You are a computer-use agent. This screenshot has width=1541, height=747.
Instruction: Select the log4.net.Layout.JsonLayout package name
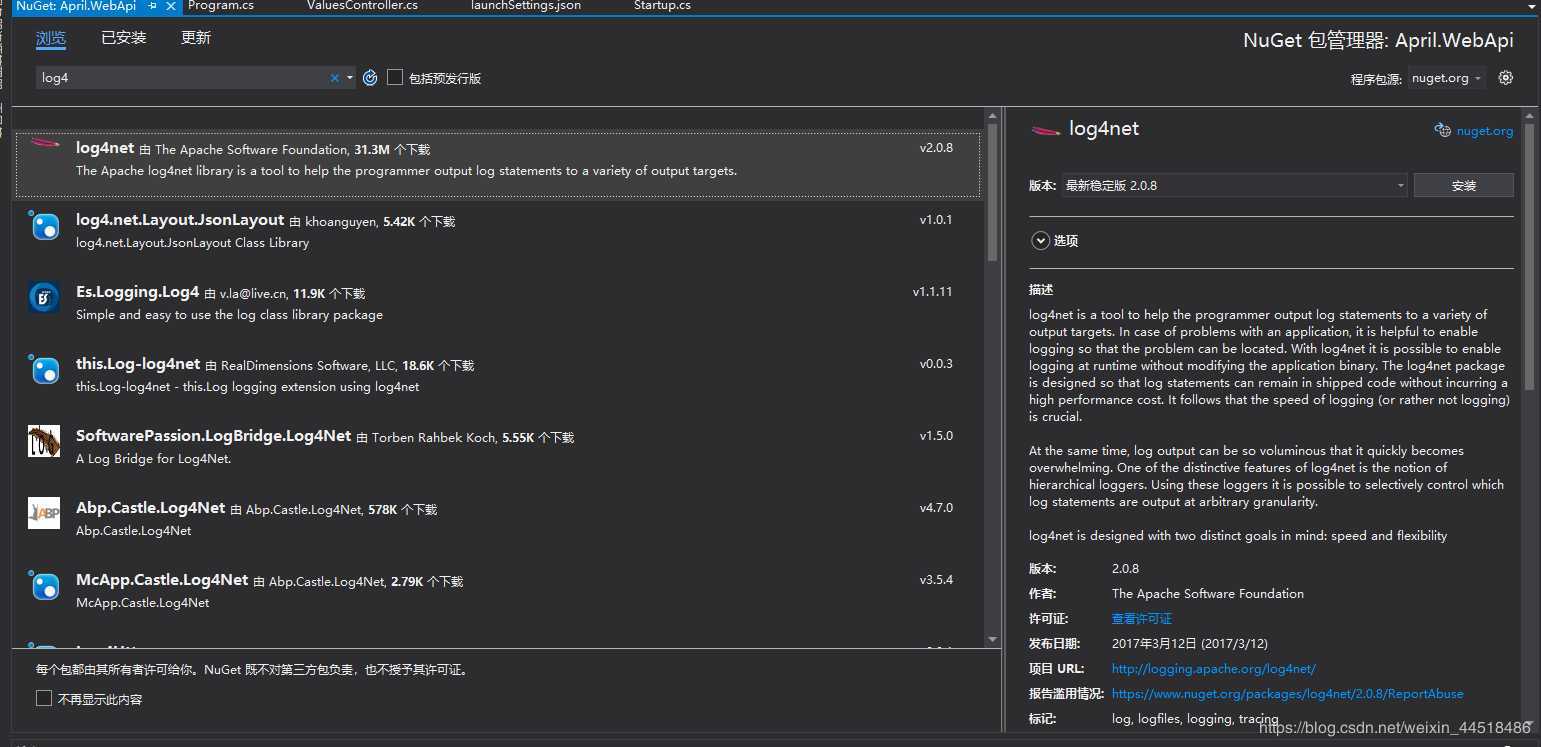pos(180,220)
